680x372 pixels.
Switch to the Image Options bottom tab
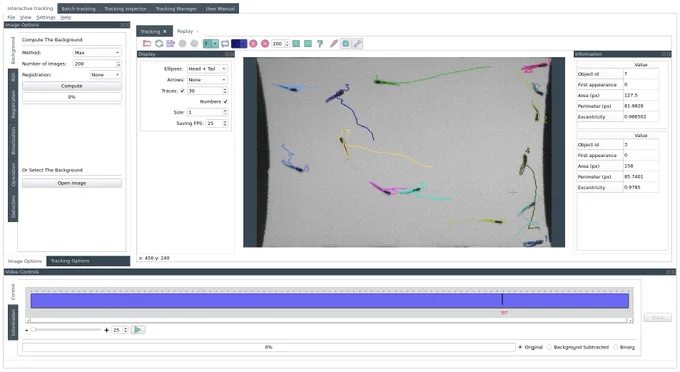click(25, 261)
